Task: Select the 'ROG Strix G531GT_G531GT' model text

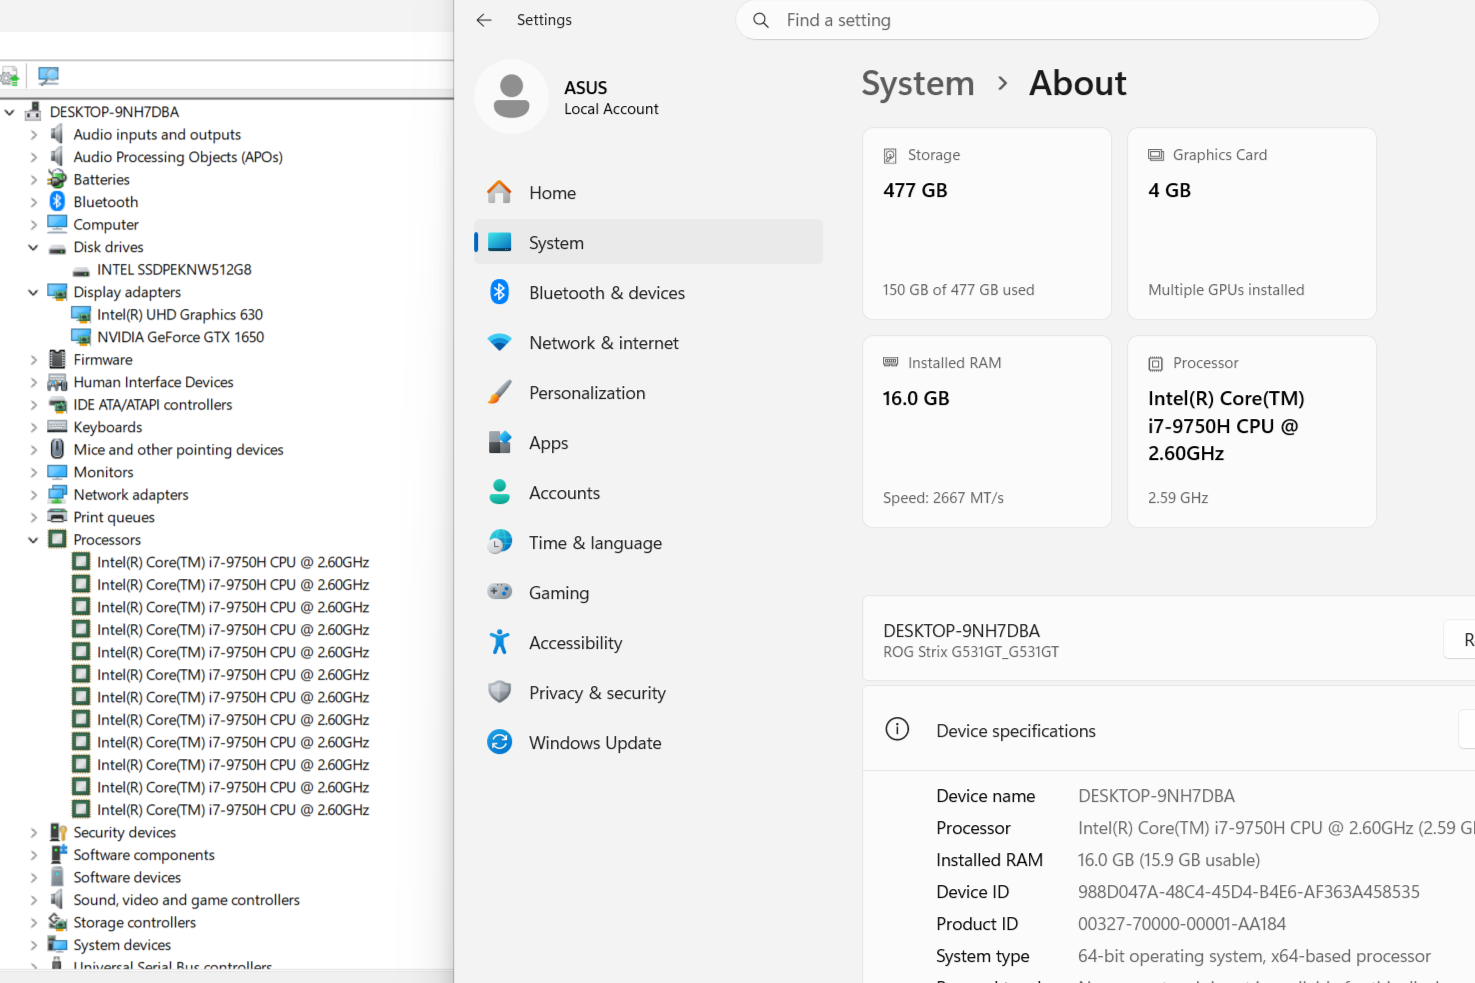Action: point(971,652)
